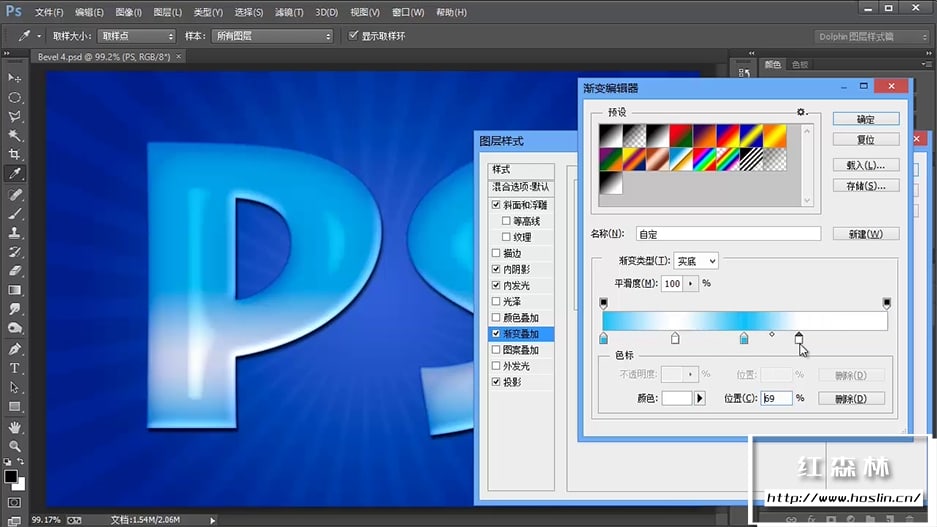The height and width of the screenshot is (527, 937).
Task: Select the History Brush tool
Action: point(14,252)
